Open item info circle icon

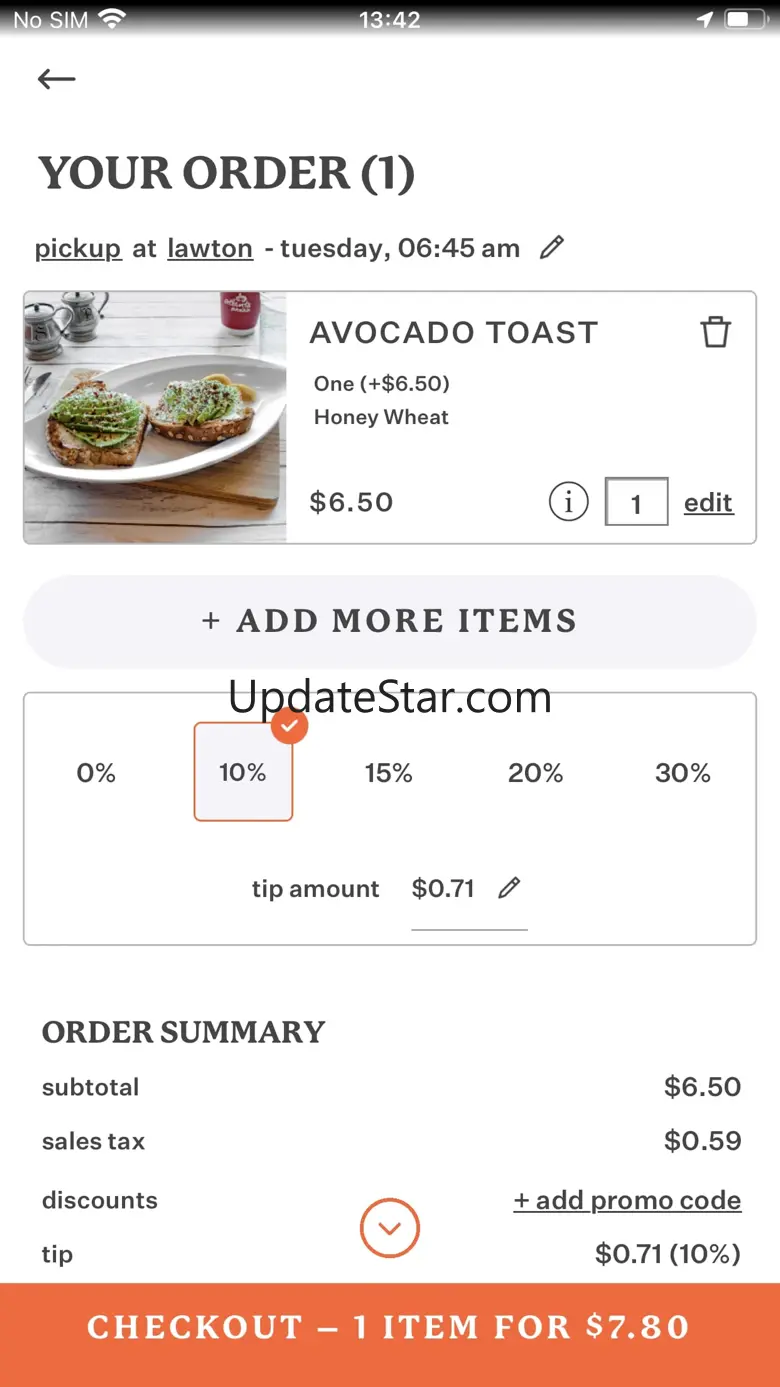[568, 502]
